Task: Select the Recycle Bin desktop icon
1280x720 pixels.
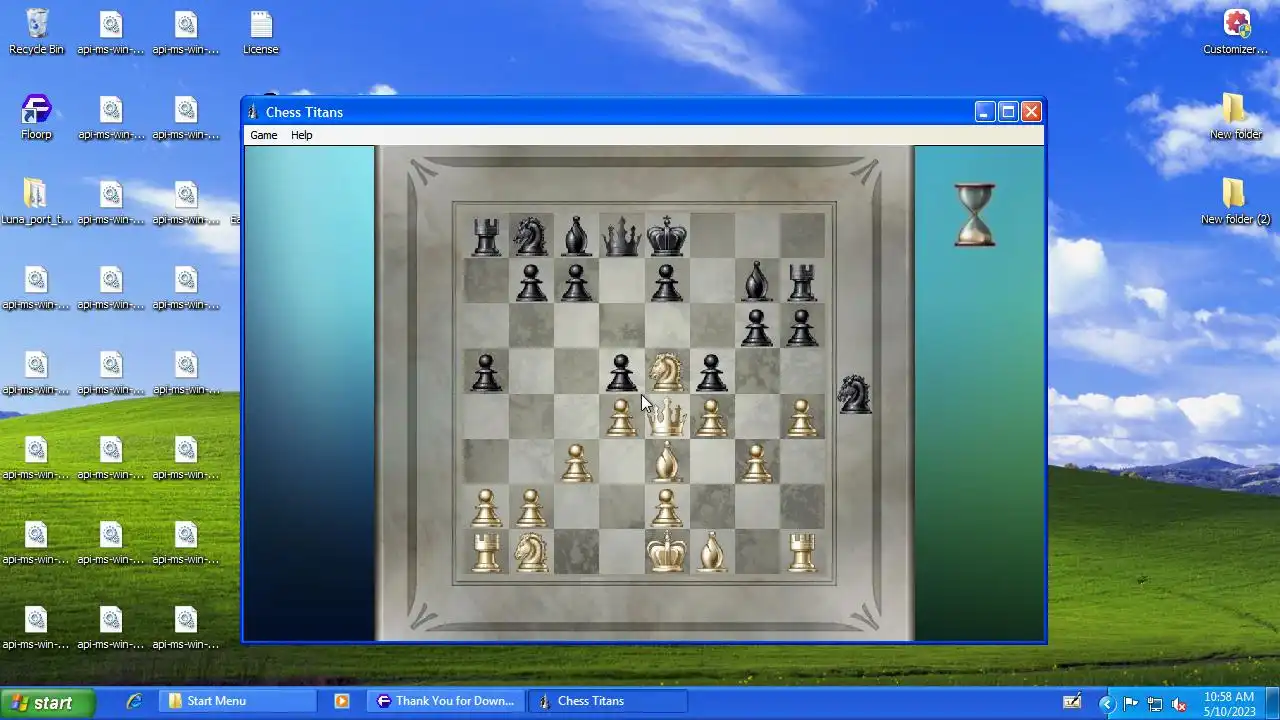Action: pyautogui.click(x=37, y=31)
